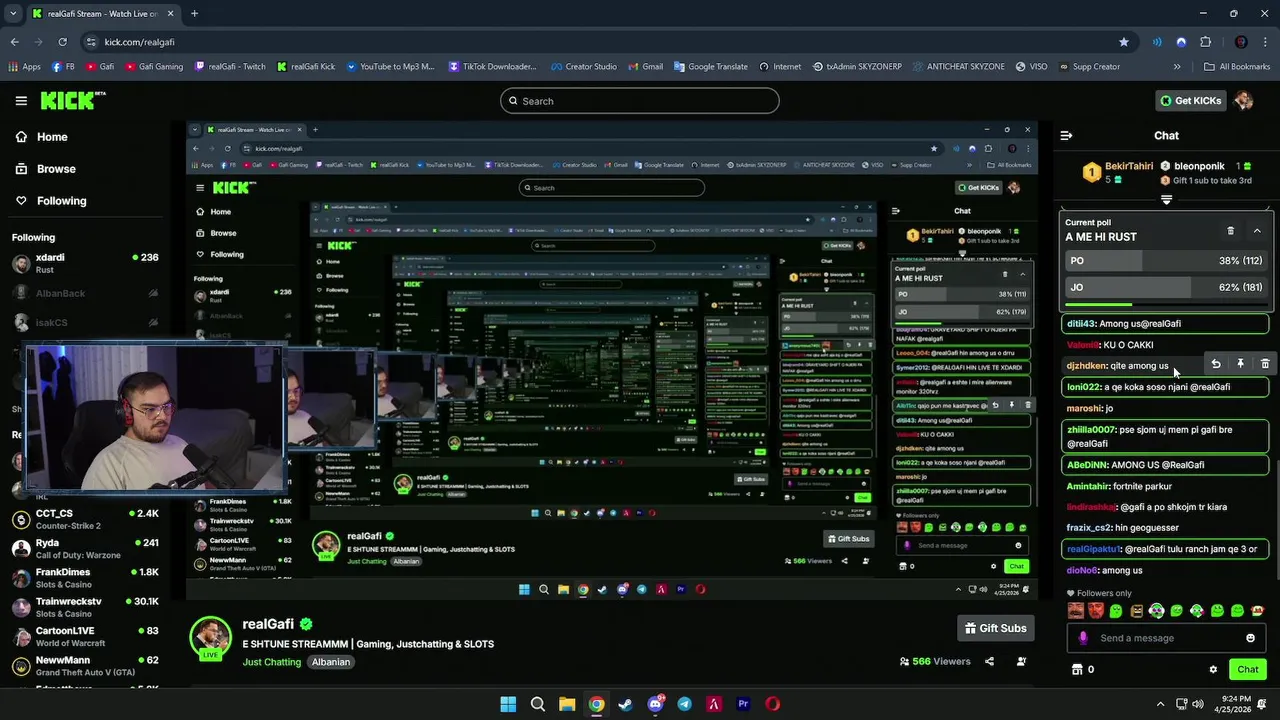Collapse the current poll chevron

tap(1257, 231)
